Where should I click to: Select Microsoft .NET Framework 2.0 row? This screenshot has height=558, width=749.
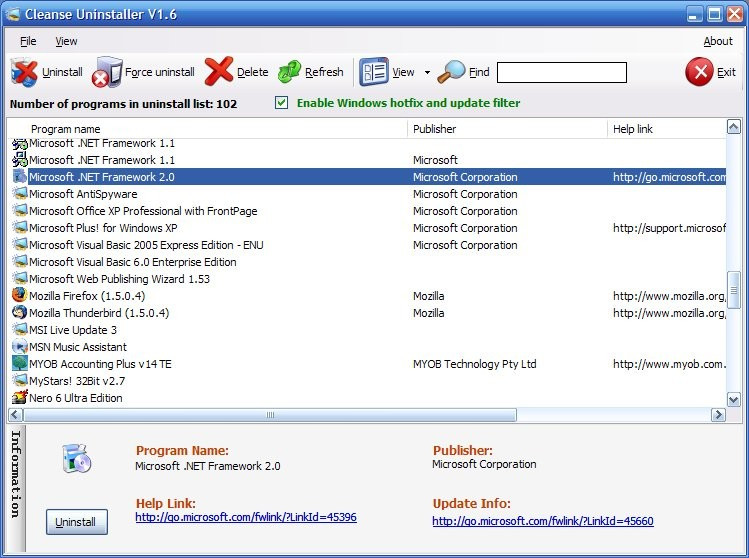(x=368, y=177)
